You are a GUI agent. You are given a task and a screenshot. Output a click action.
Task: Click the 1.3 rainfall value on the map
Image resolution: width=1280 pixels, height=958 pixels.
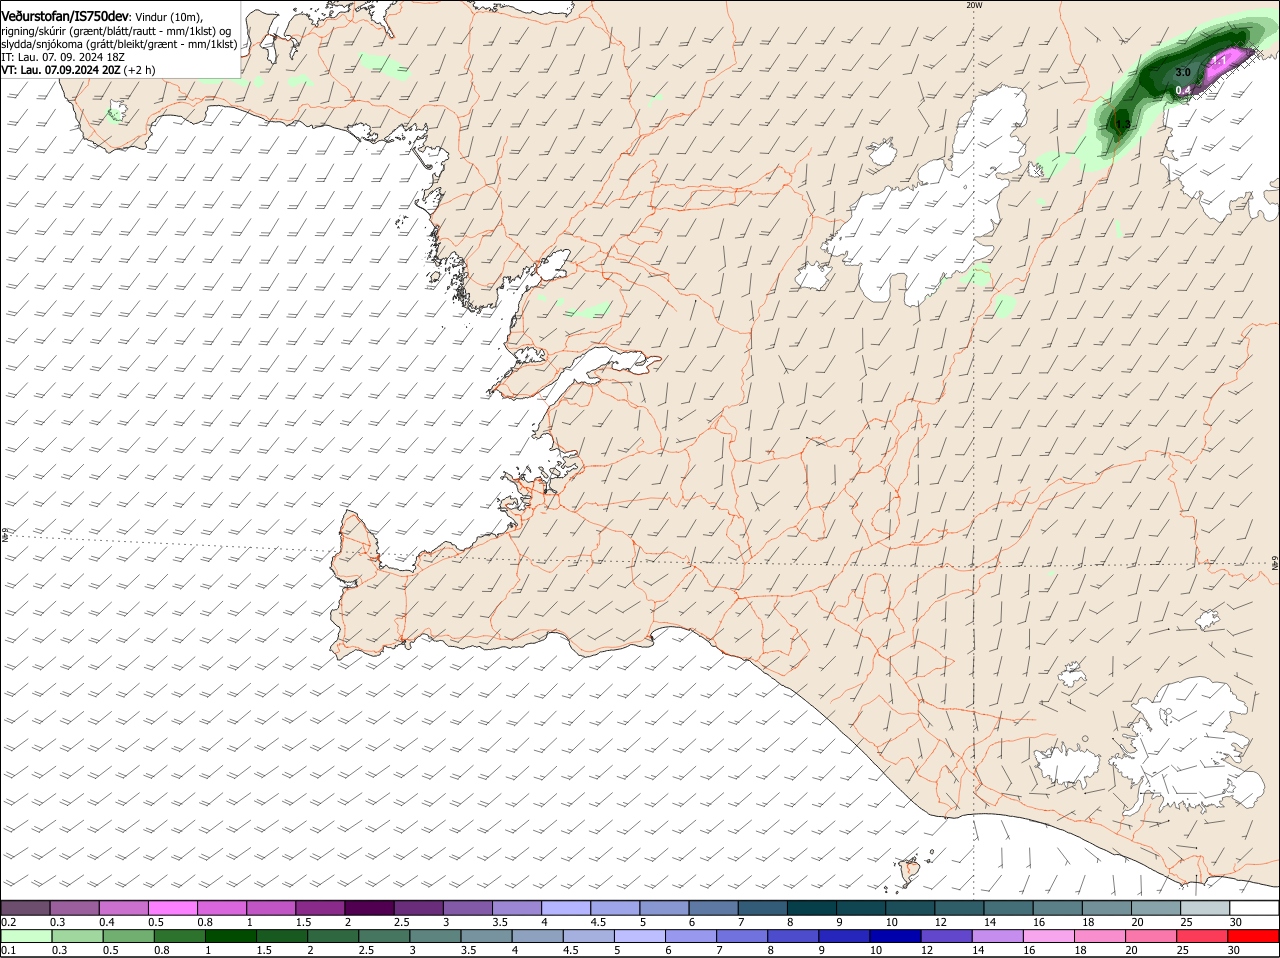coord(1122,124)
